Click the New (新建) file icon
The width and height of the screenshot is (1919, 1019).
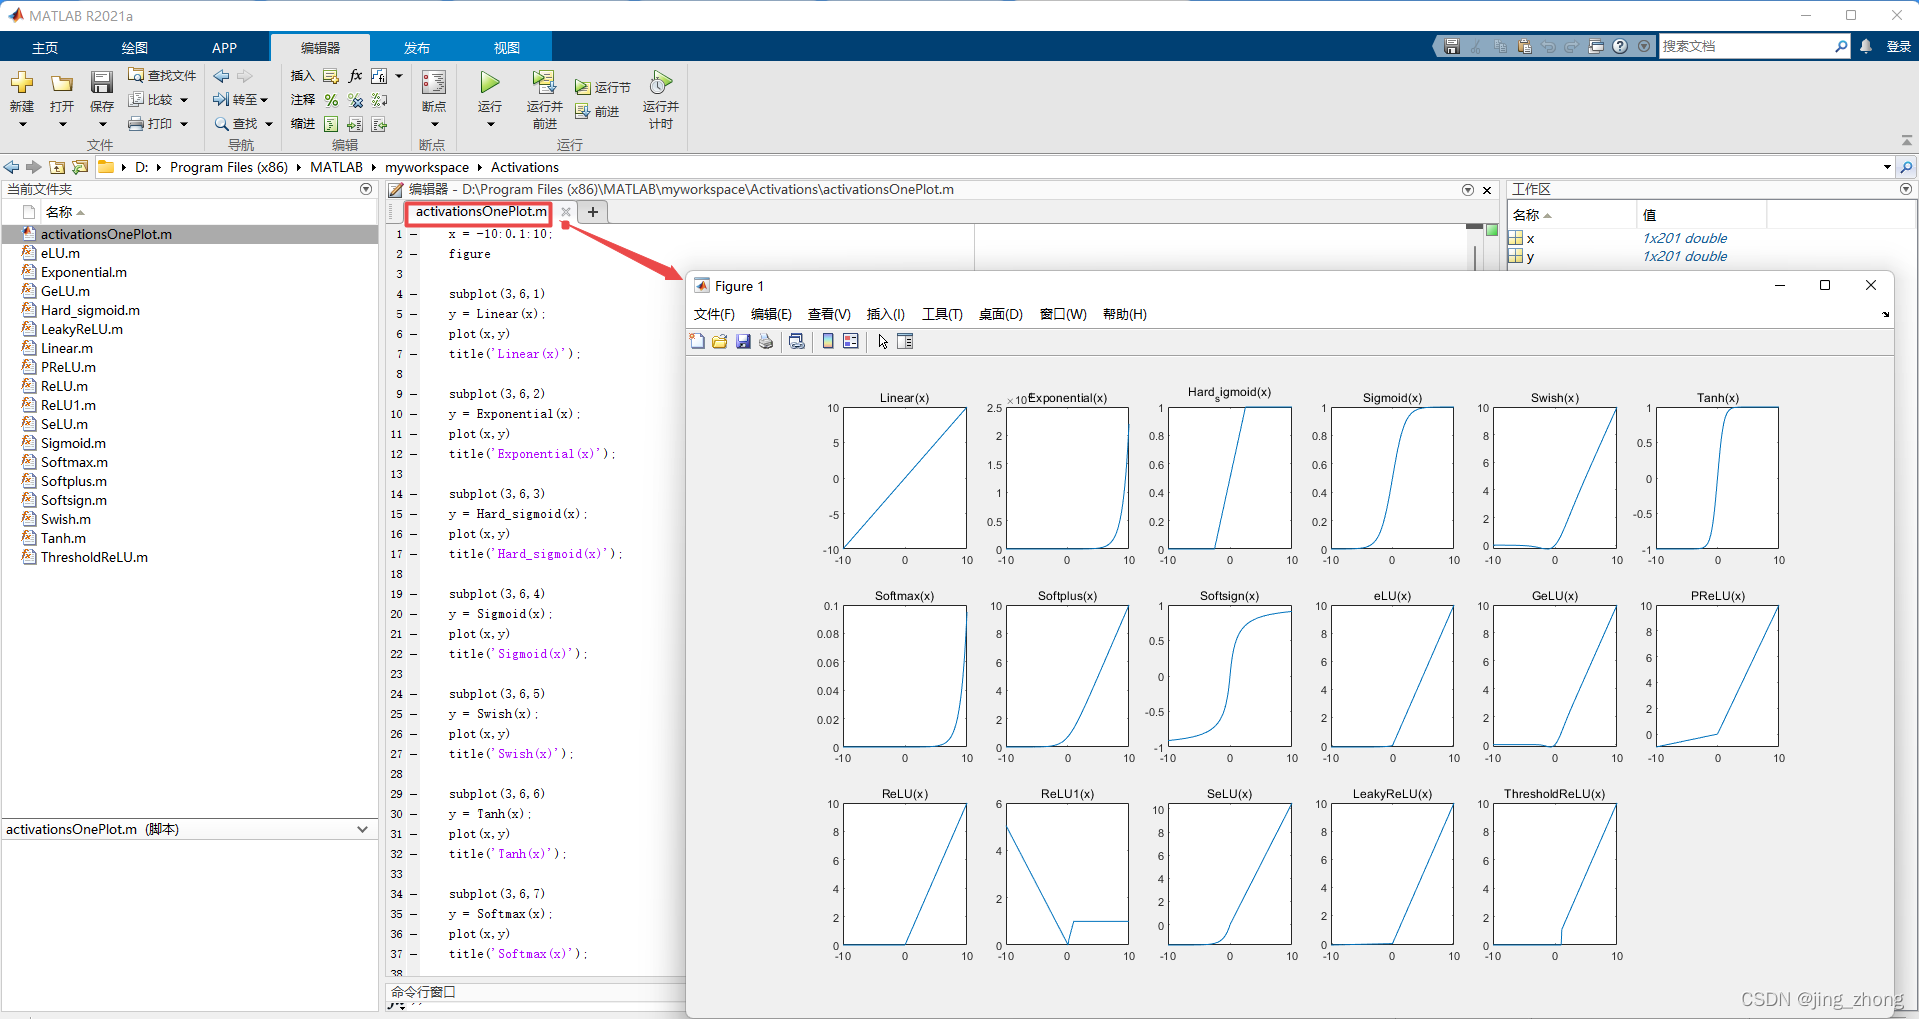[22, 82]
